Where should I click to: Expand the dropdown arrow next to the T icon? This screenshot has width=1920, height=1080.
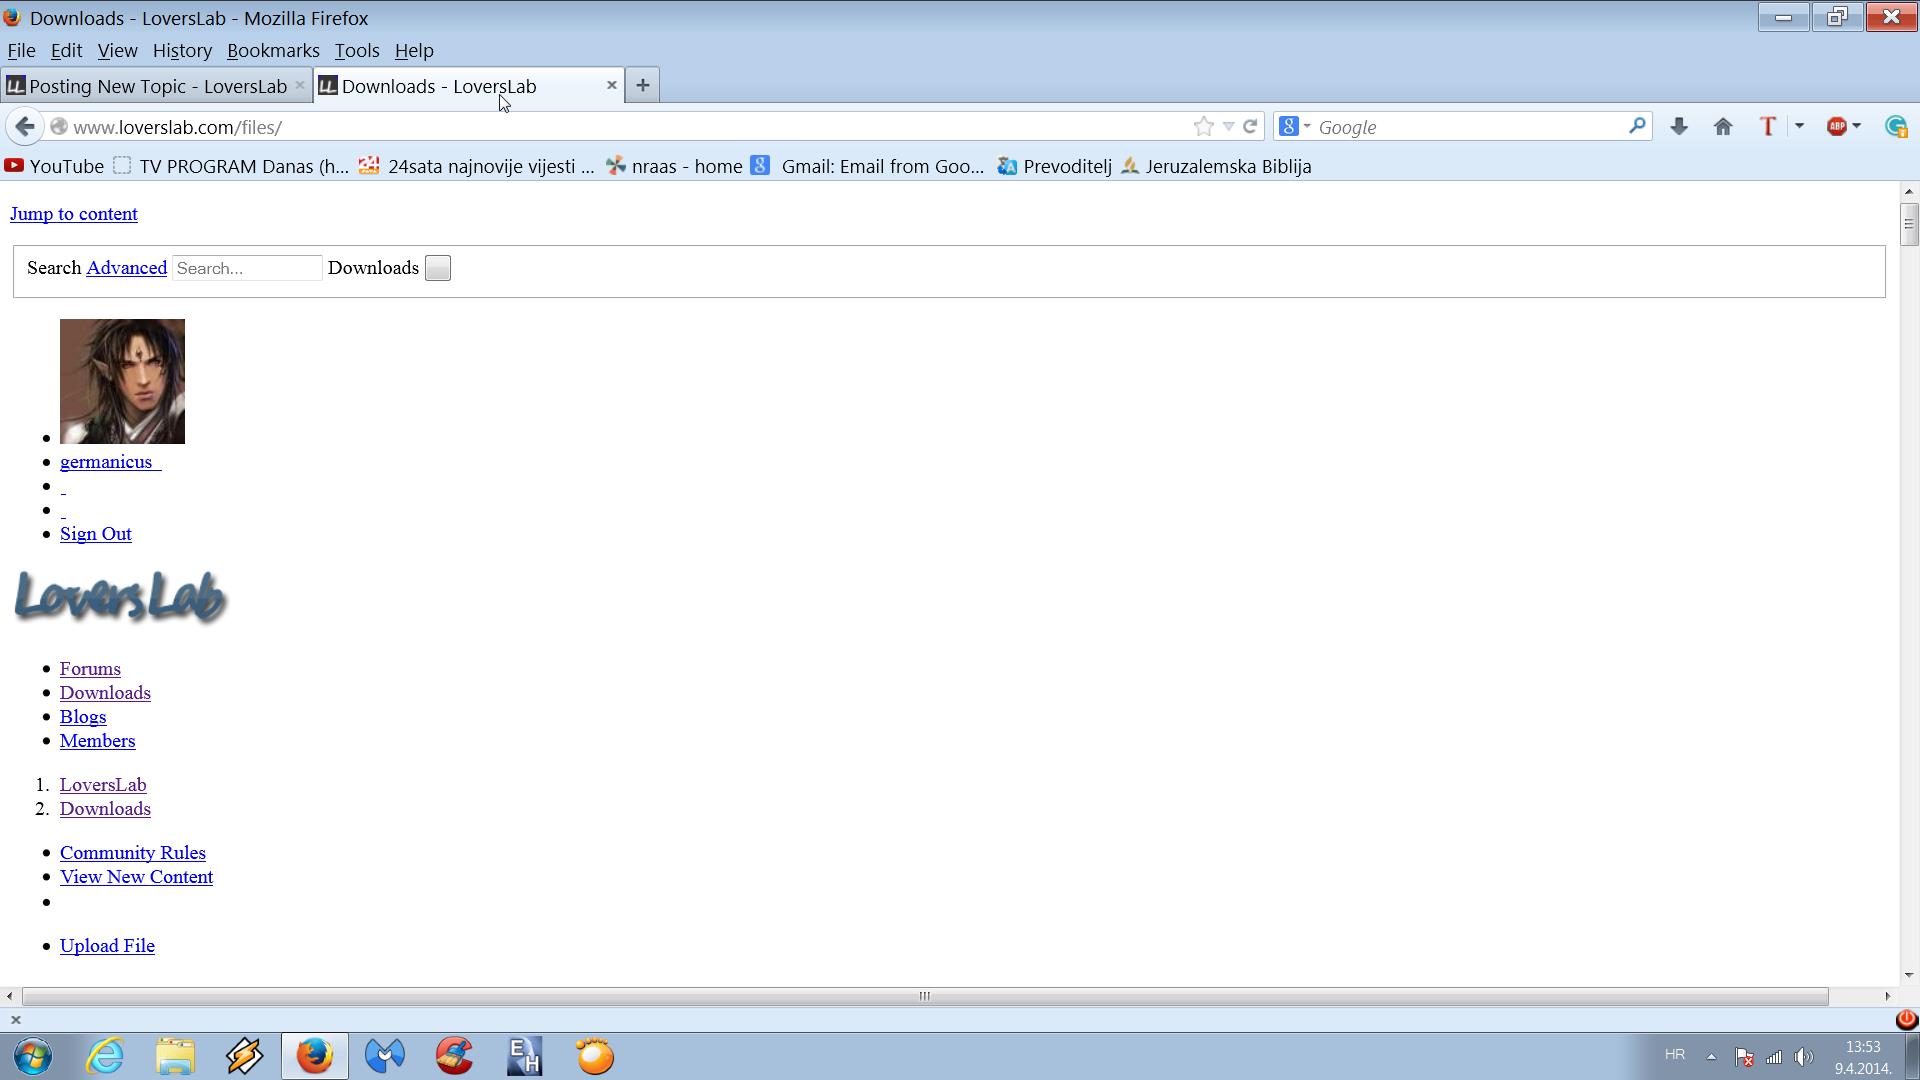click(1799, 127)
